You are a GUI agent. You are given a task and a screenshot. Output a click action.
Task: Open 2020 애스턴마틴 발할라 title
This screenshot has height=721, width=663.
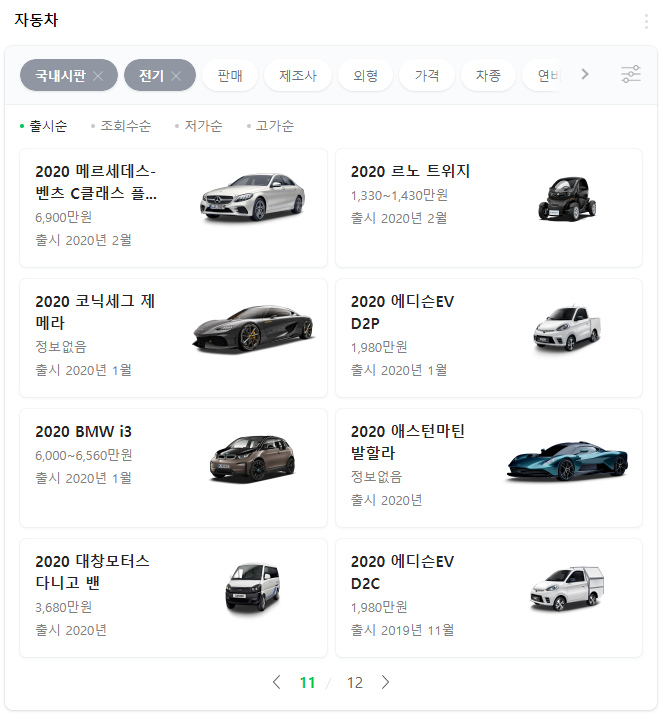(x=408, y=442)
